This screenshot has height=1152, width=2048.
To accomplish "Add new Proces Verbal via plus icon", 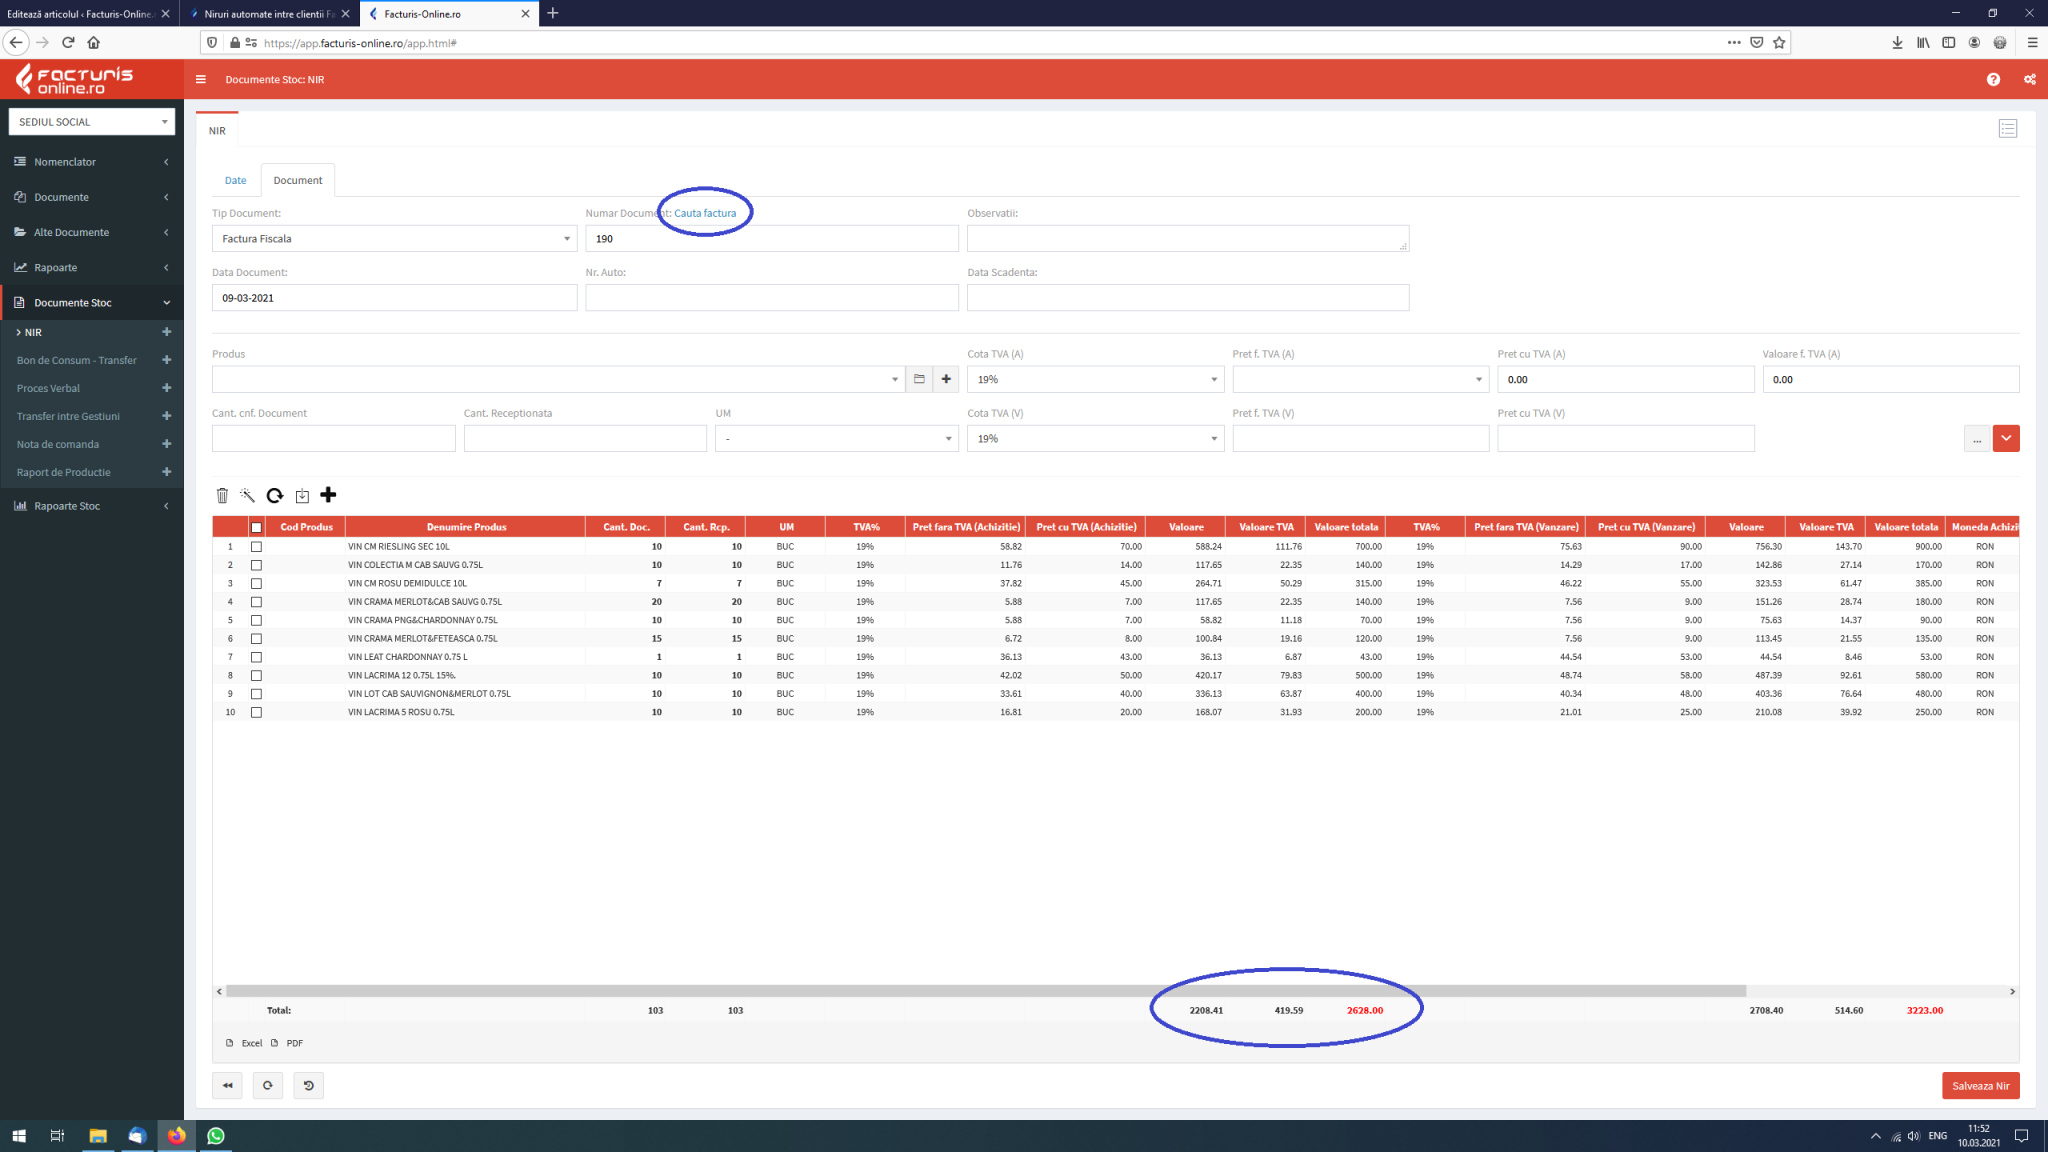I will 167,388.
